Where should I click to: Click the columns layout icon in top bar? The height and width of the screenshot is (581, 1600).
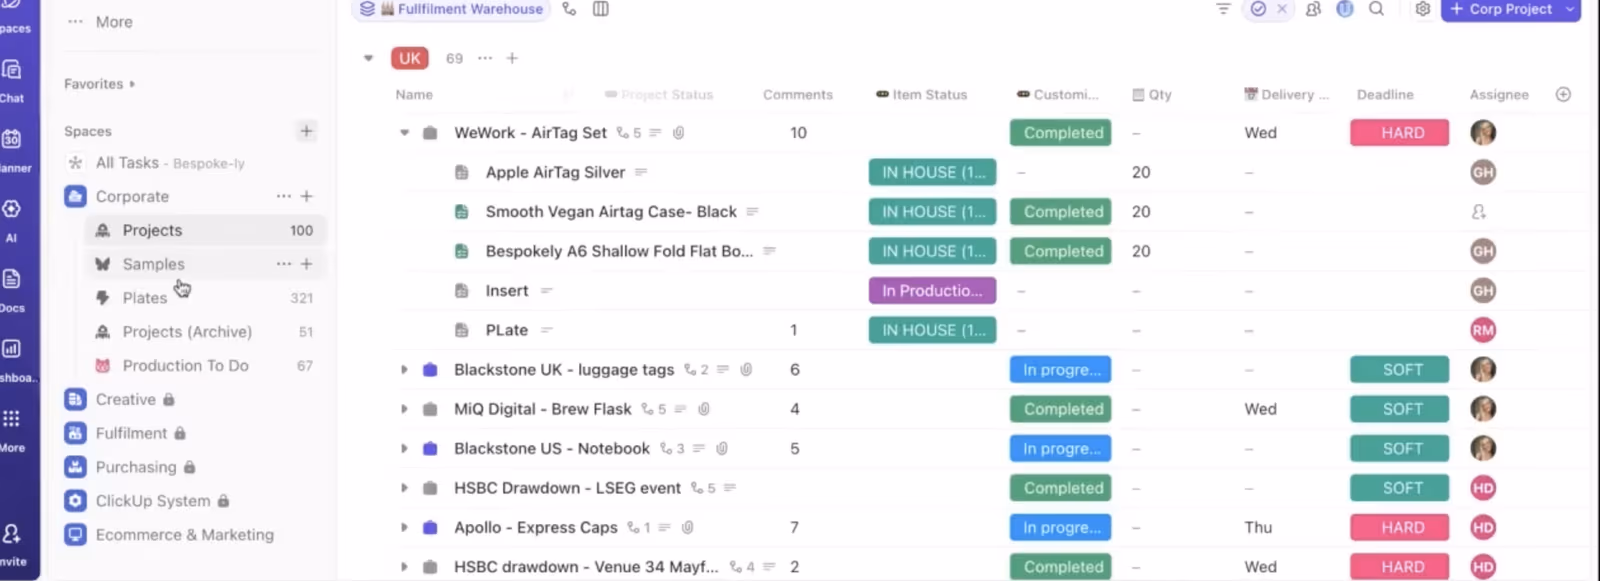601,9
